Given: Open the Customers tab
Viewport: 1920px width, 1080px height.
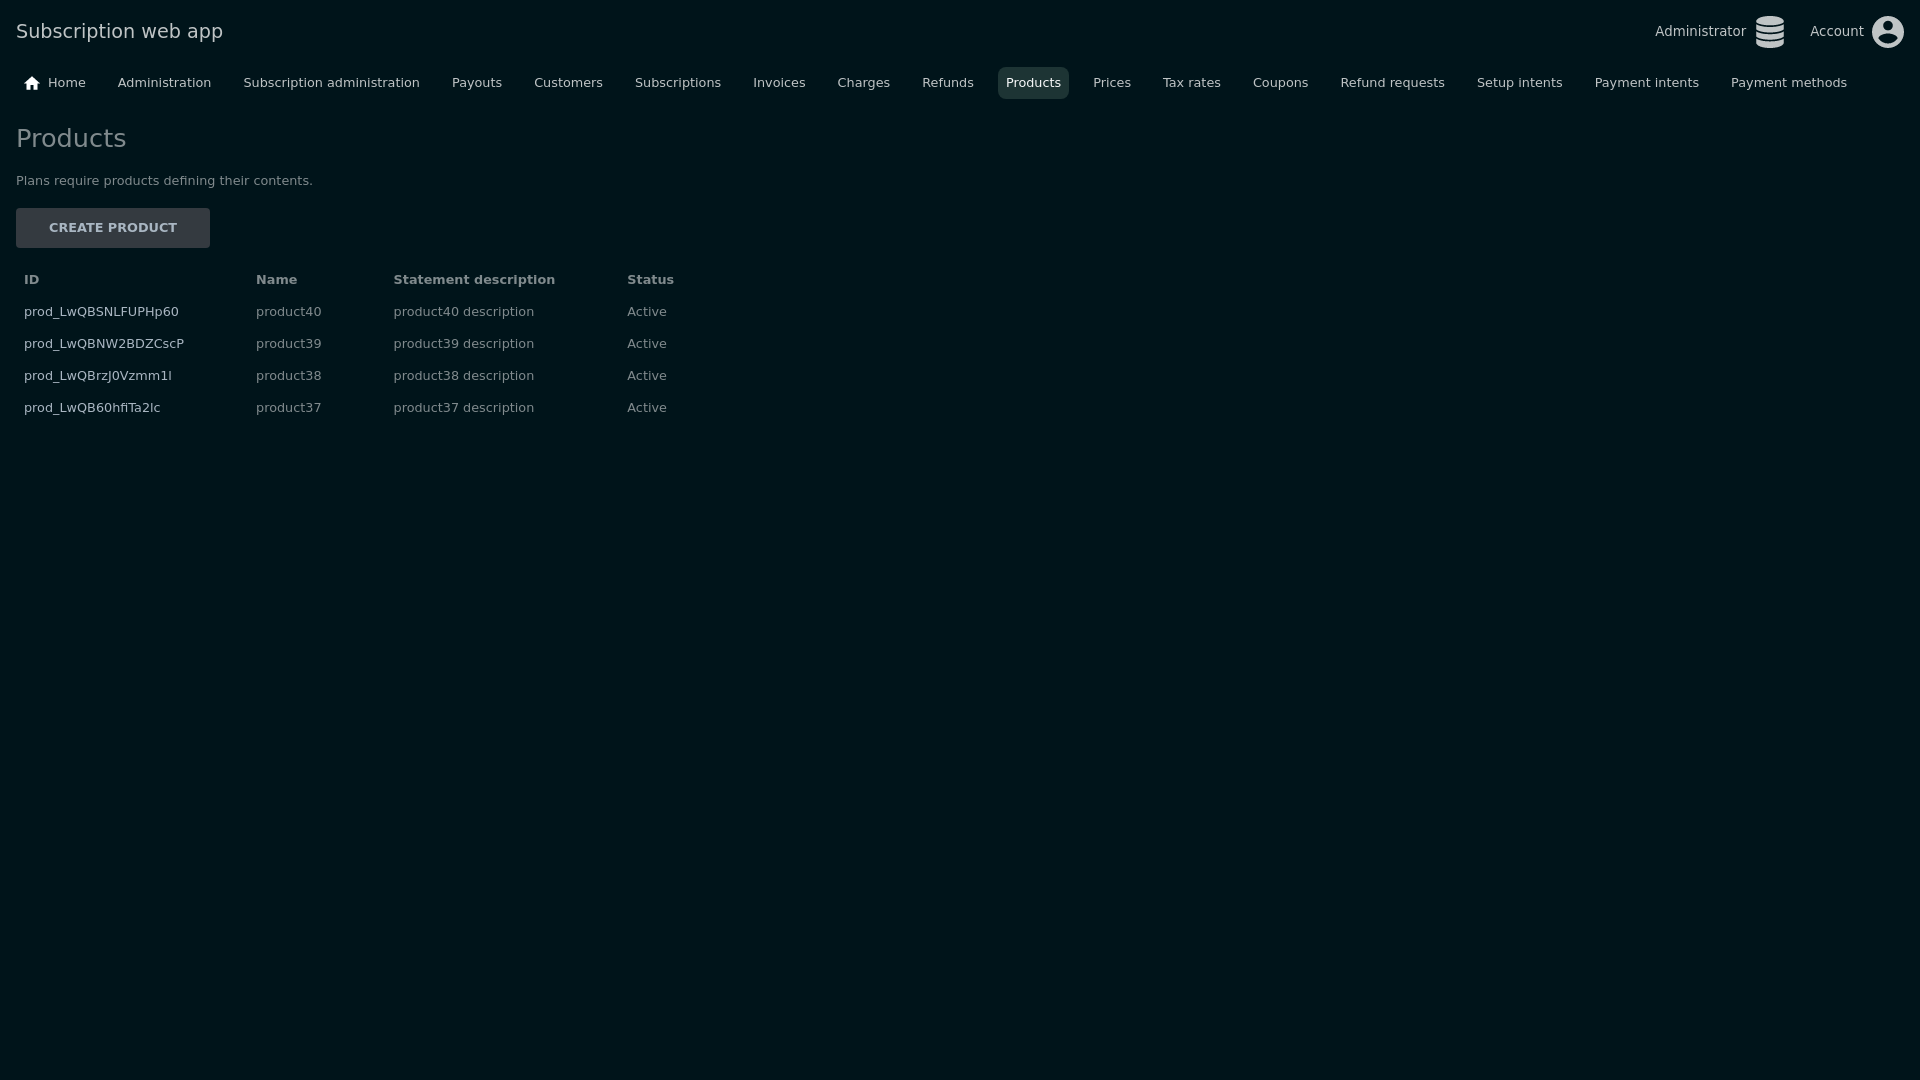Looking at the screenshot, I should [x=567, y=83].
